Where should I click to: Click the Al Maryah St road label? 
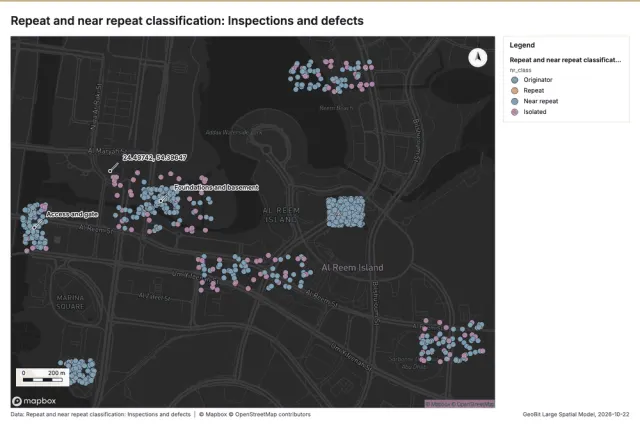point(107,151)
